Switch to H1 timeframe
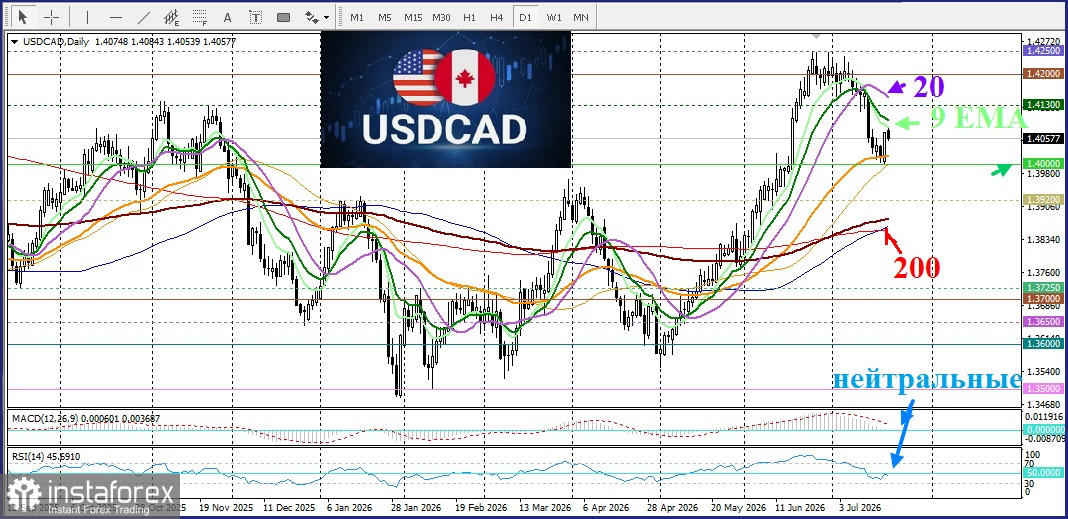Viewport: 1068px width, 519px height. coord(469,17)
